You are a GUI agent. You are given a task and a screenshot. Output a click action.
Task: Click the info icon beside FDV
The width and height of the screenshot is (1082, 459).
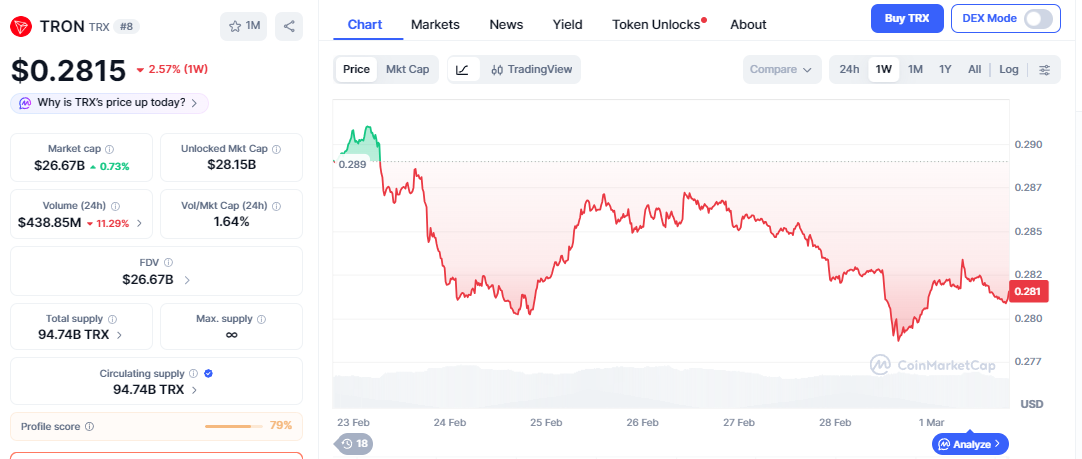click(168, 262)
